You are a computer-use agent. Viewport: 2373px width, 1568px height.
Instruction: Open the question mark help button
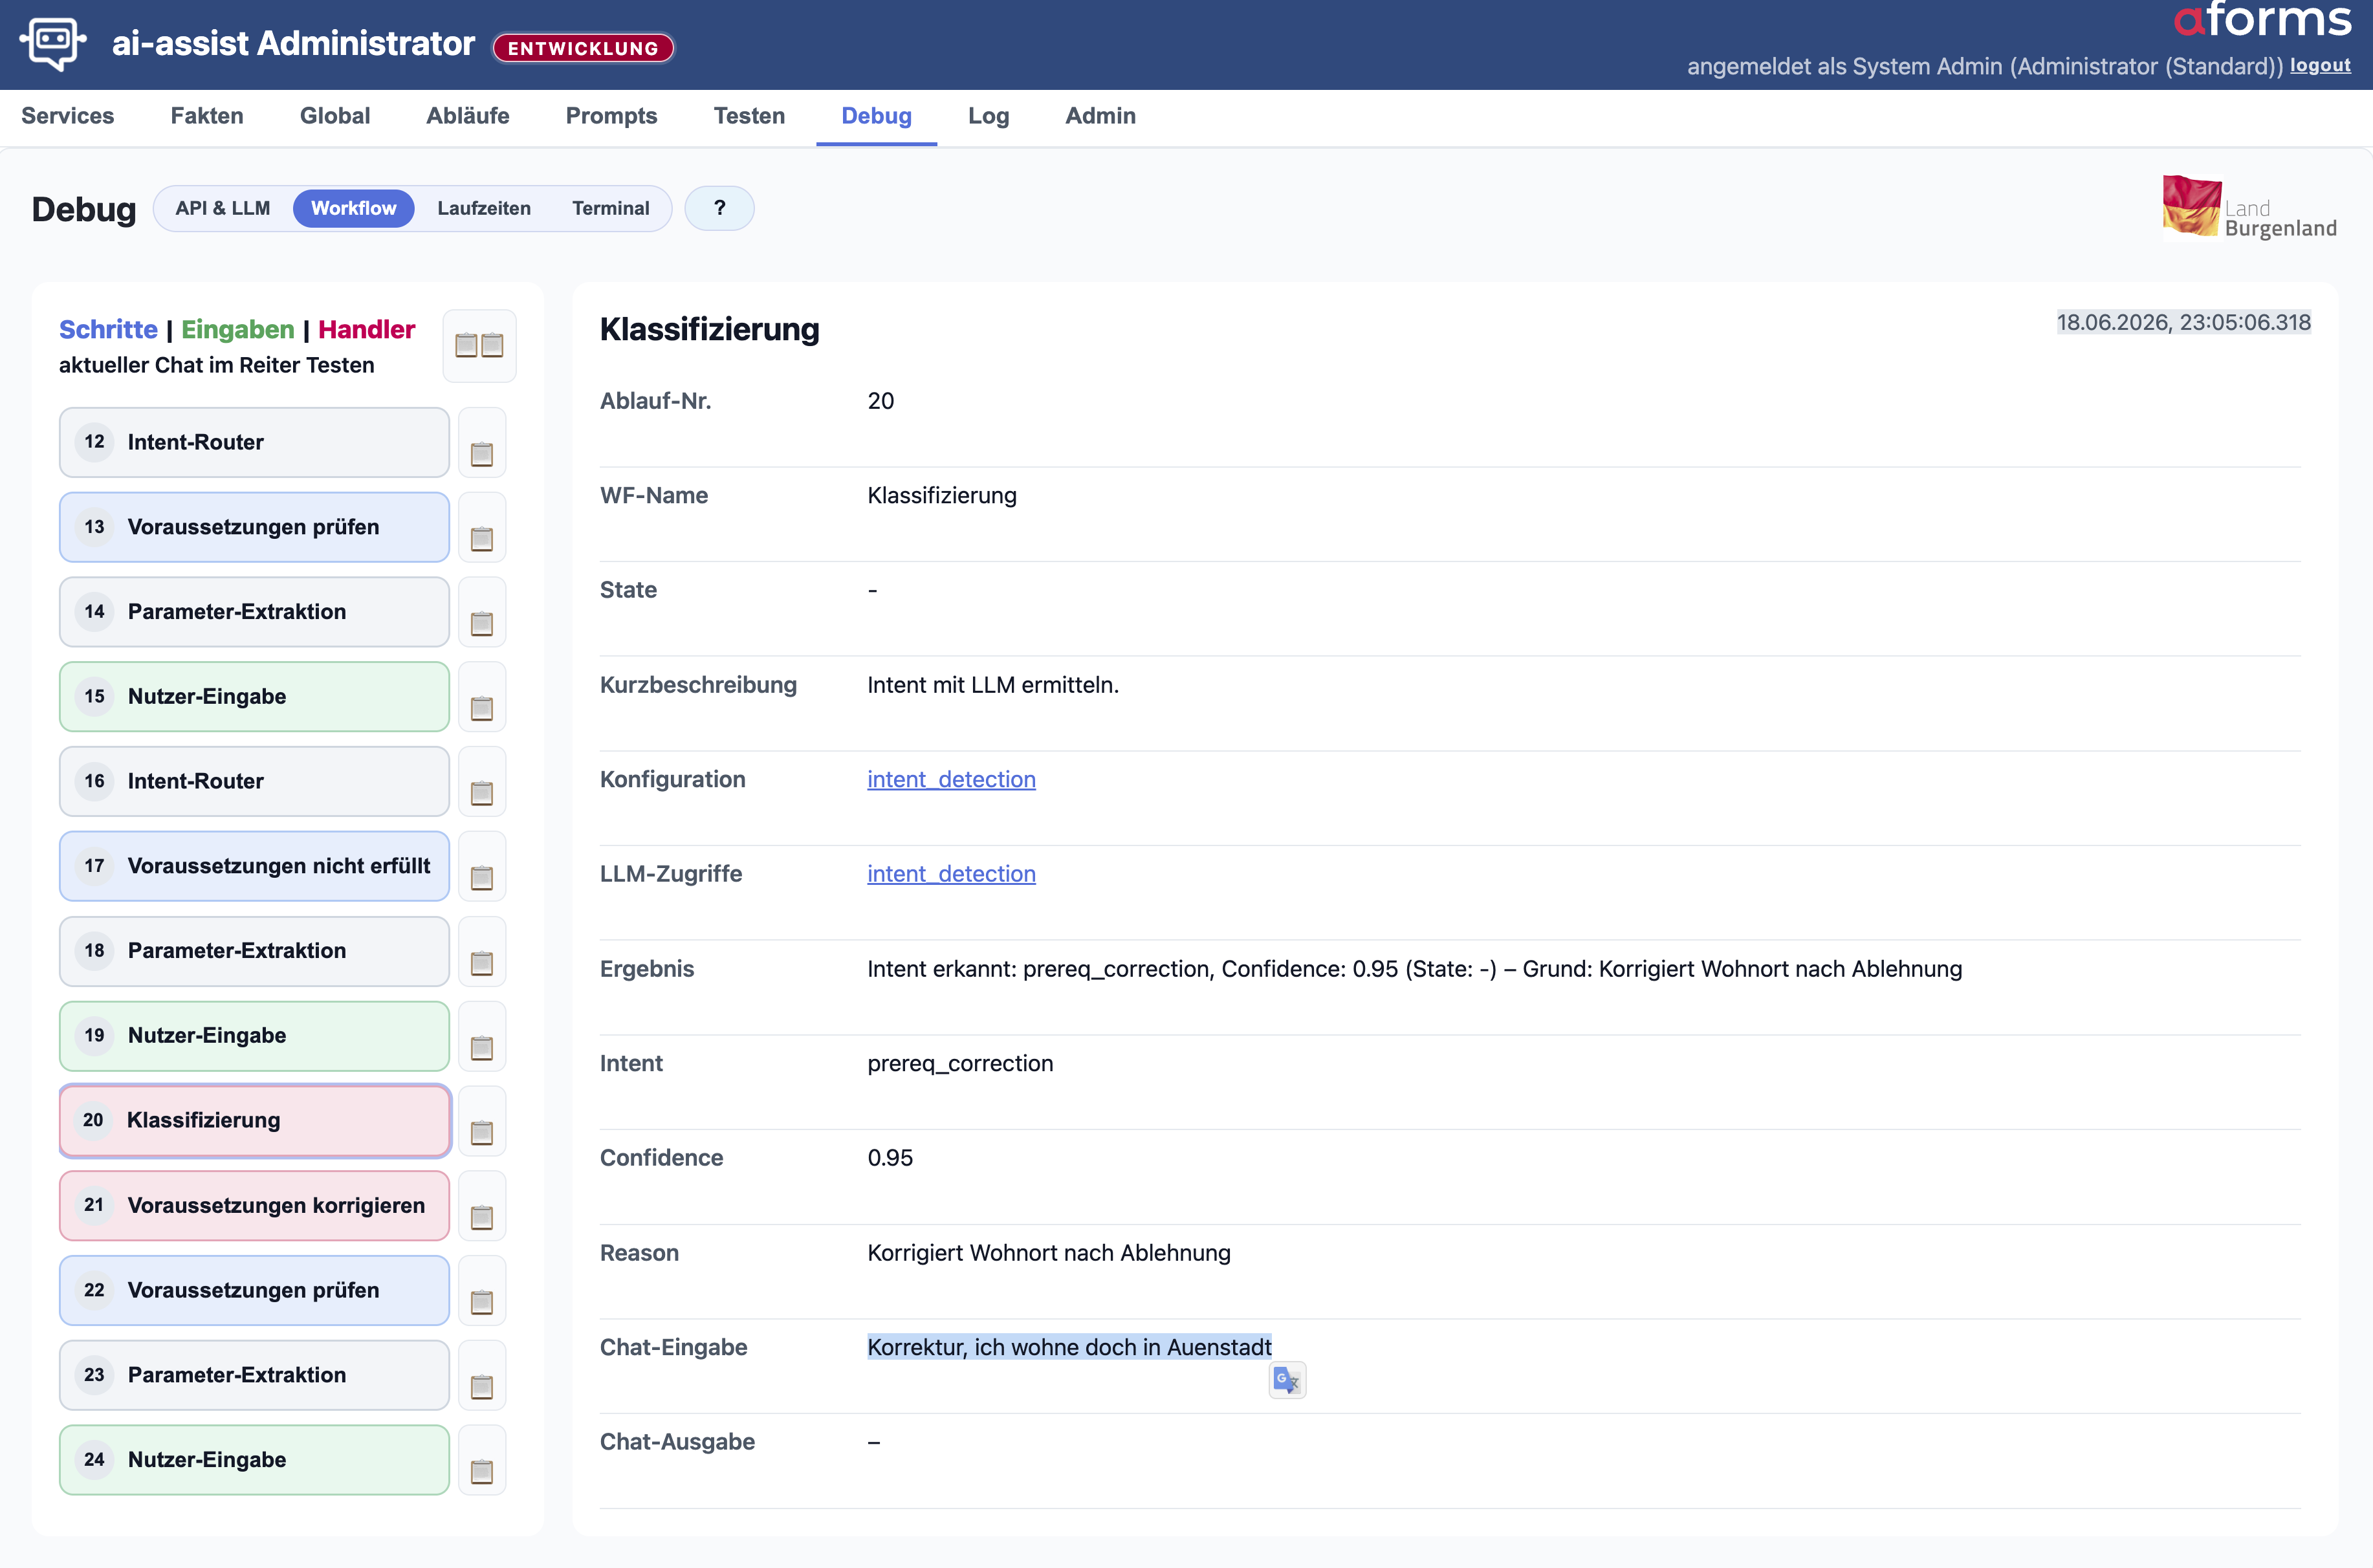720,209
